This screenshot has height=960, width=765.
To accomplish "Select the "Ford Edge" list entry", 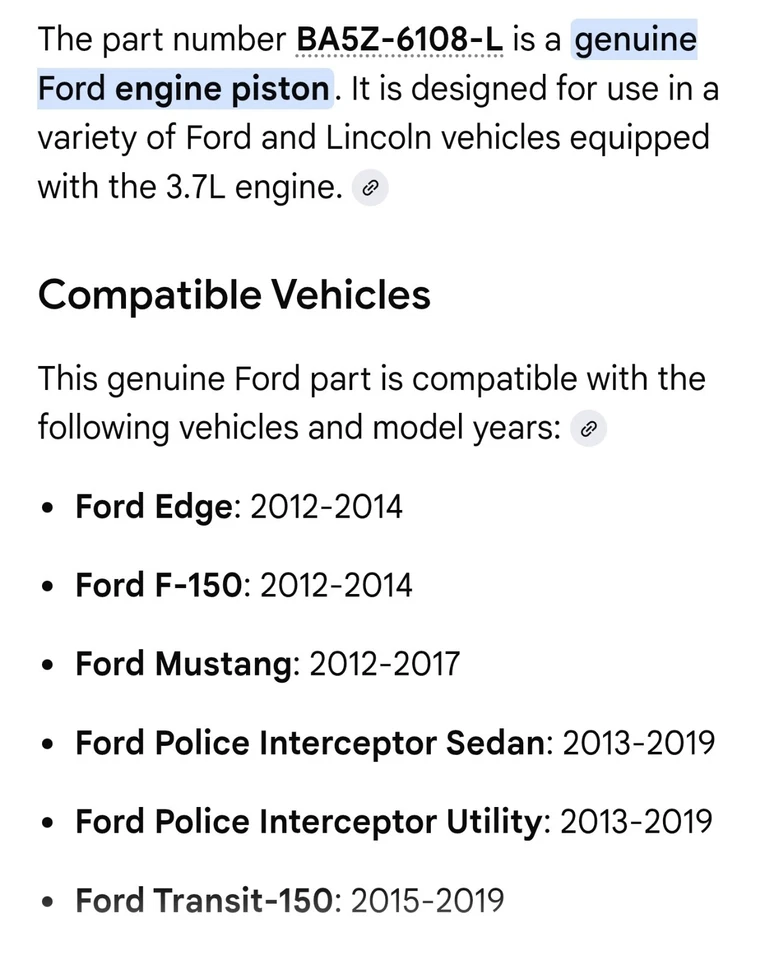I will pos(153,506).
